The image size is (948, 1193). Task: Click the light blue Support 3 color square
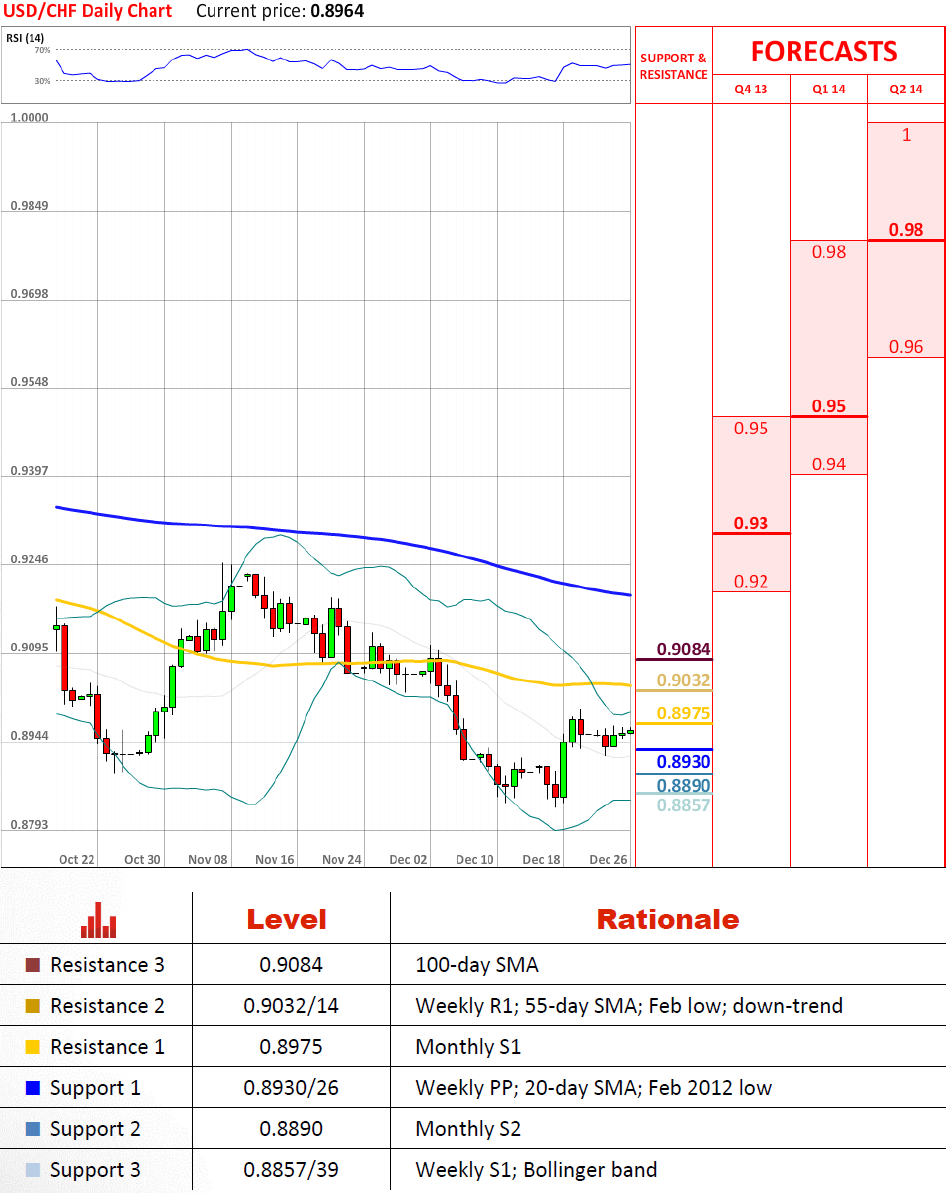click(x=32, y=1170)
